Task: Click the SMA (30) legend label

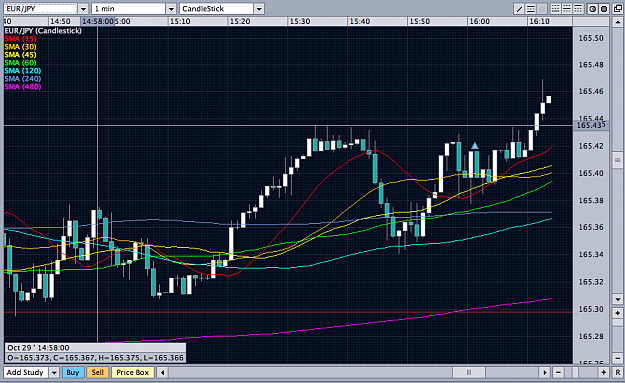Action: (20, 47)
